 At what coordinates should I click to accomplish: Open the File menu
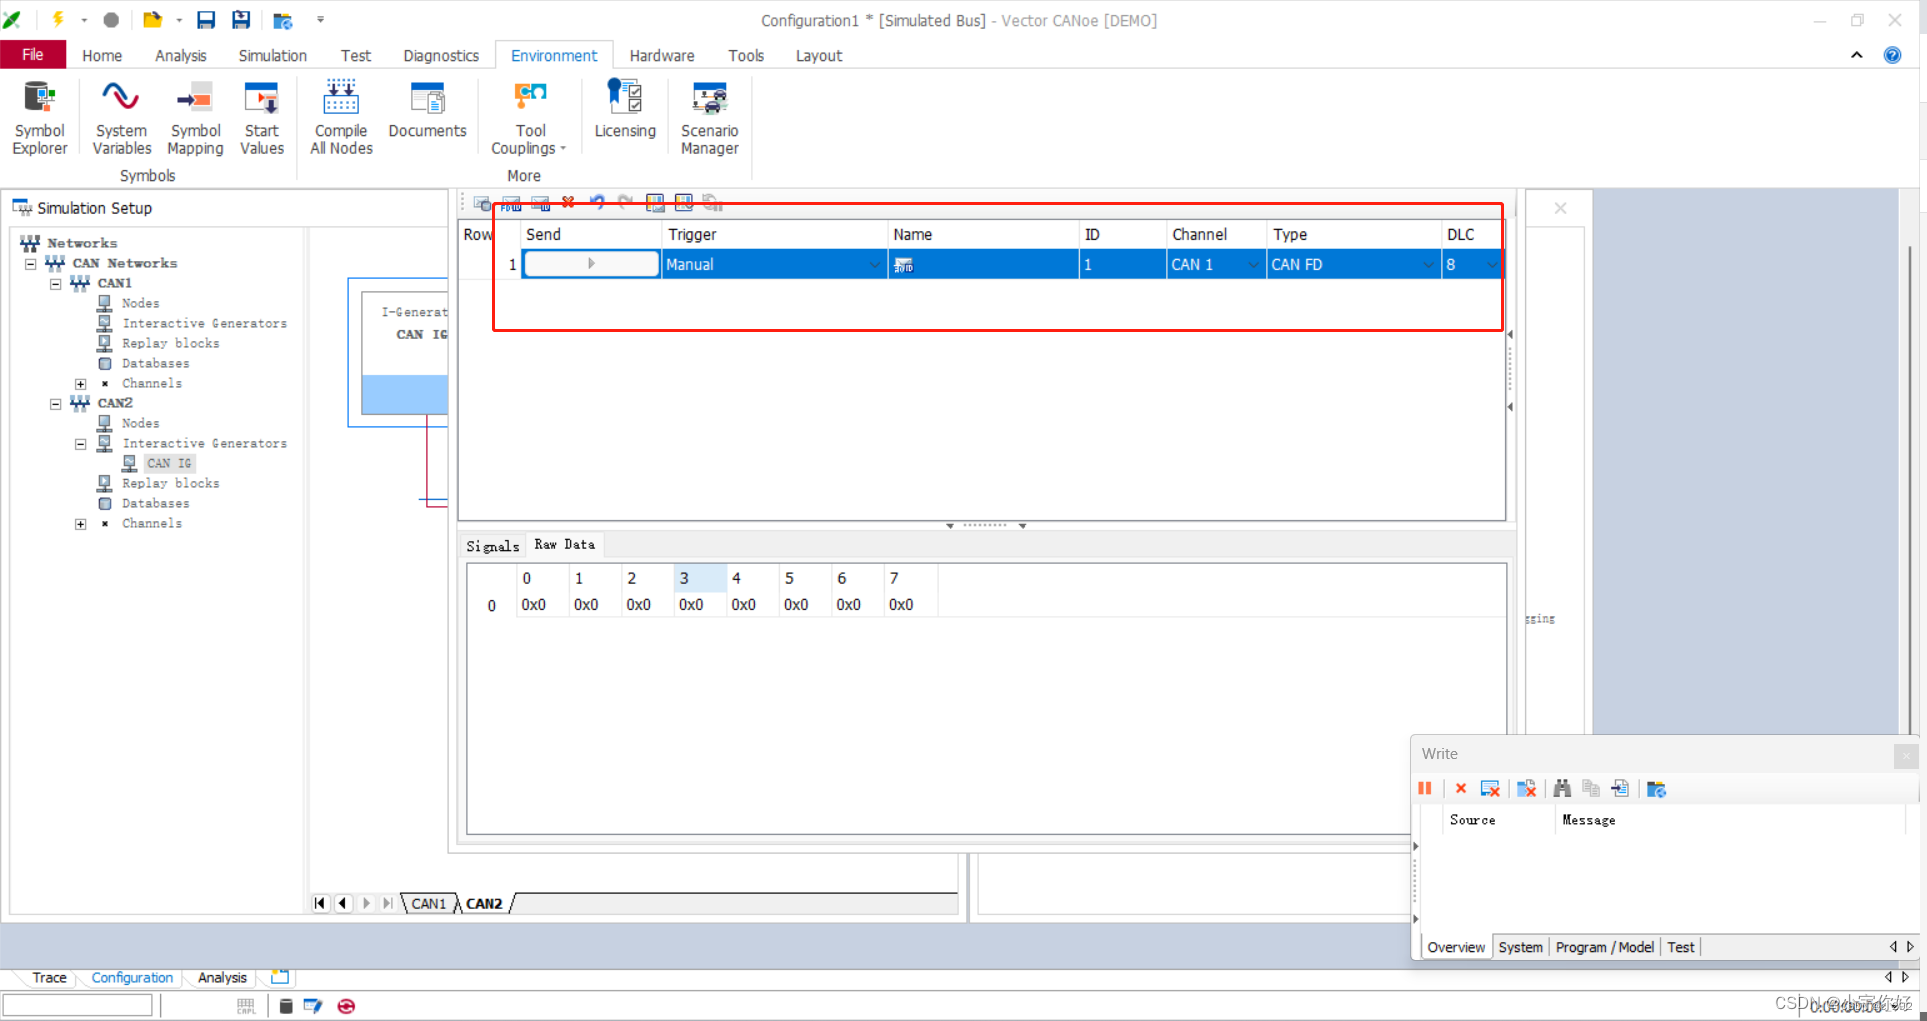point(33,55)
